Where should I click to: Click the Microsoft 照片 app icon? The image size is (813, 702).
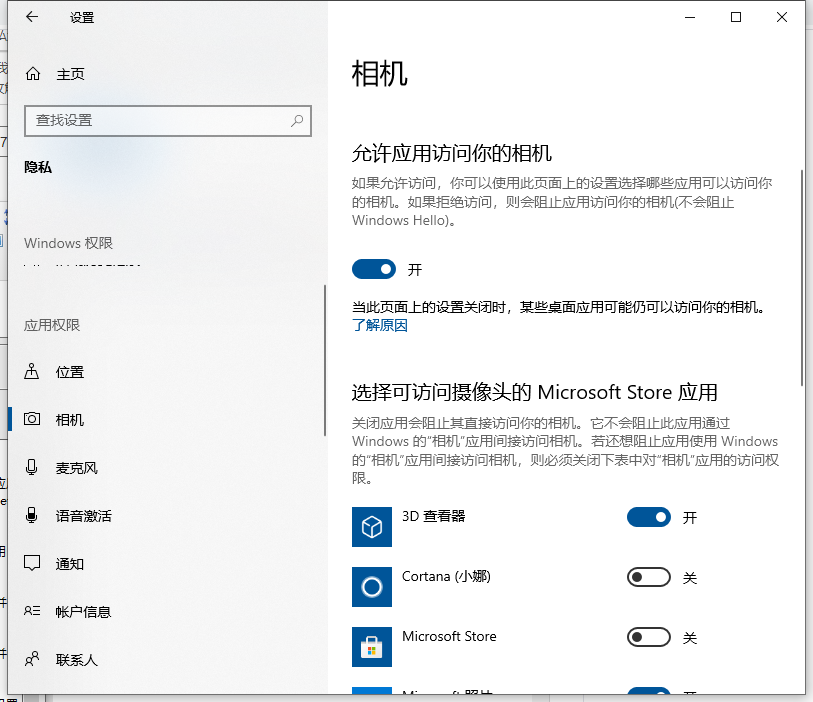371,693
